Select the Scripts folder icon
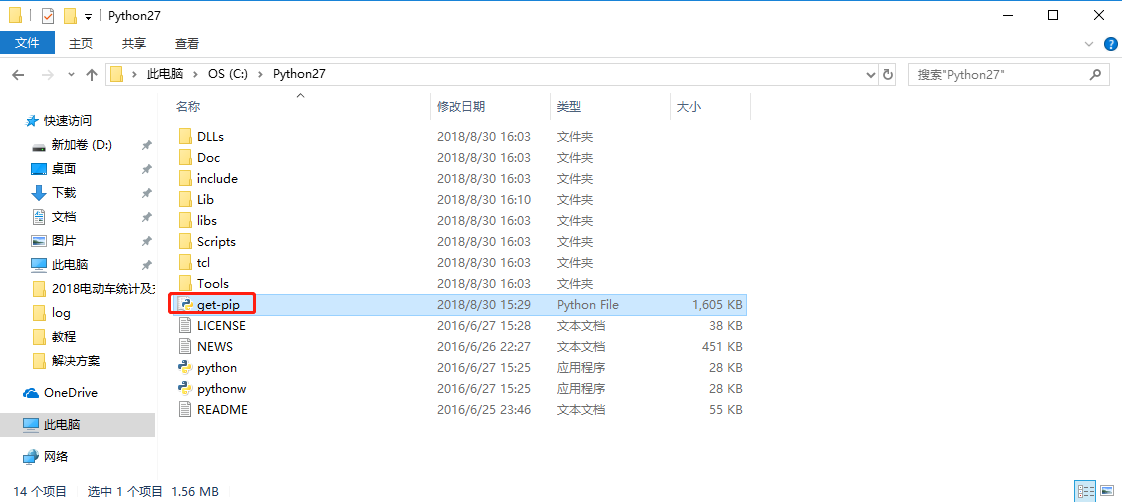This screenshot has height=502, width=1122. tap(185, 242)
